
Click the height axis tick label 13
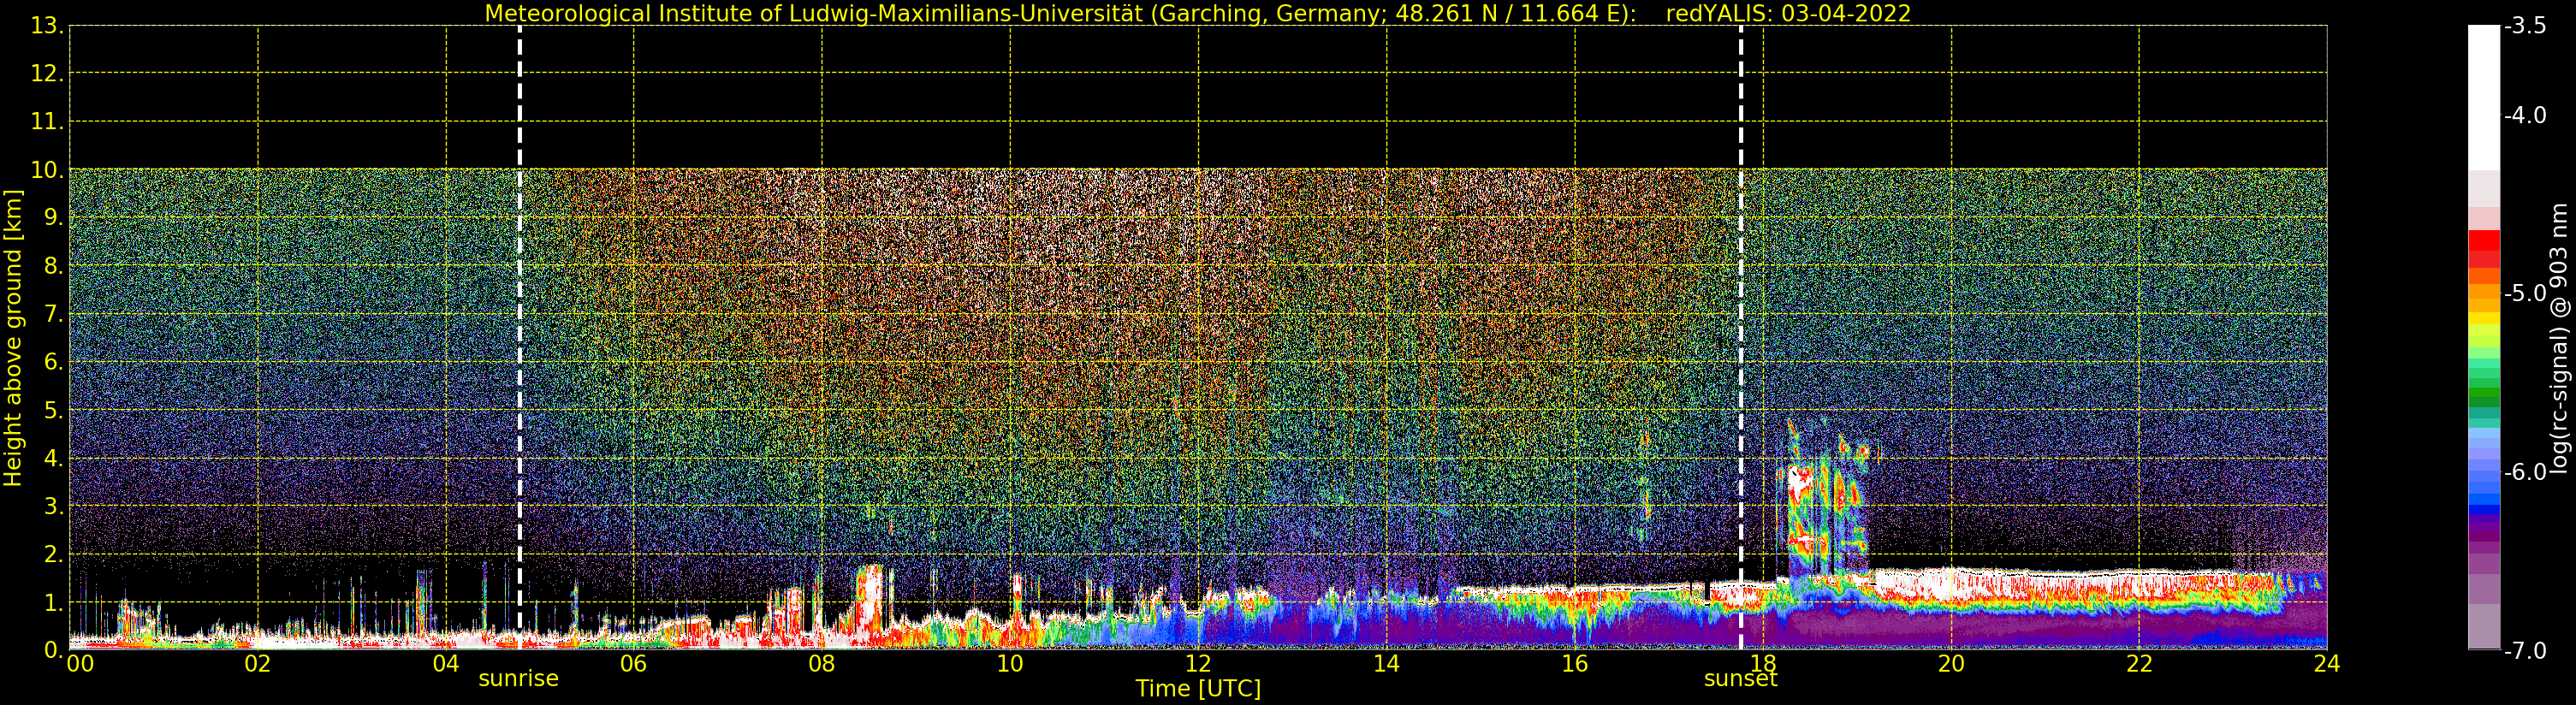tap(48, 26)
